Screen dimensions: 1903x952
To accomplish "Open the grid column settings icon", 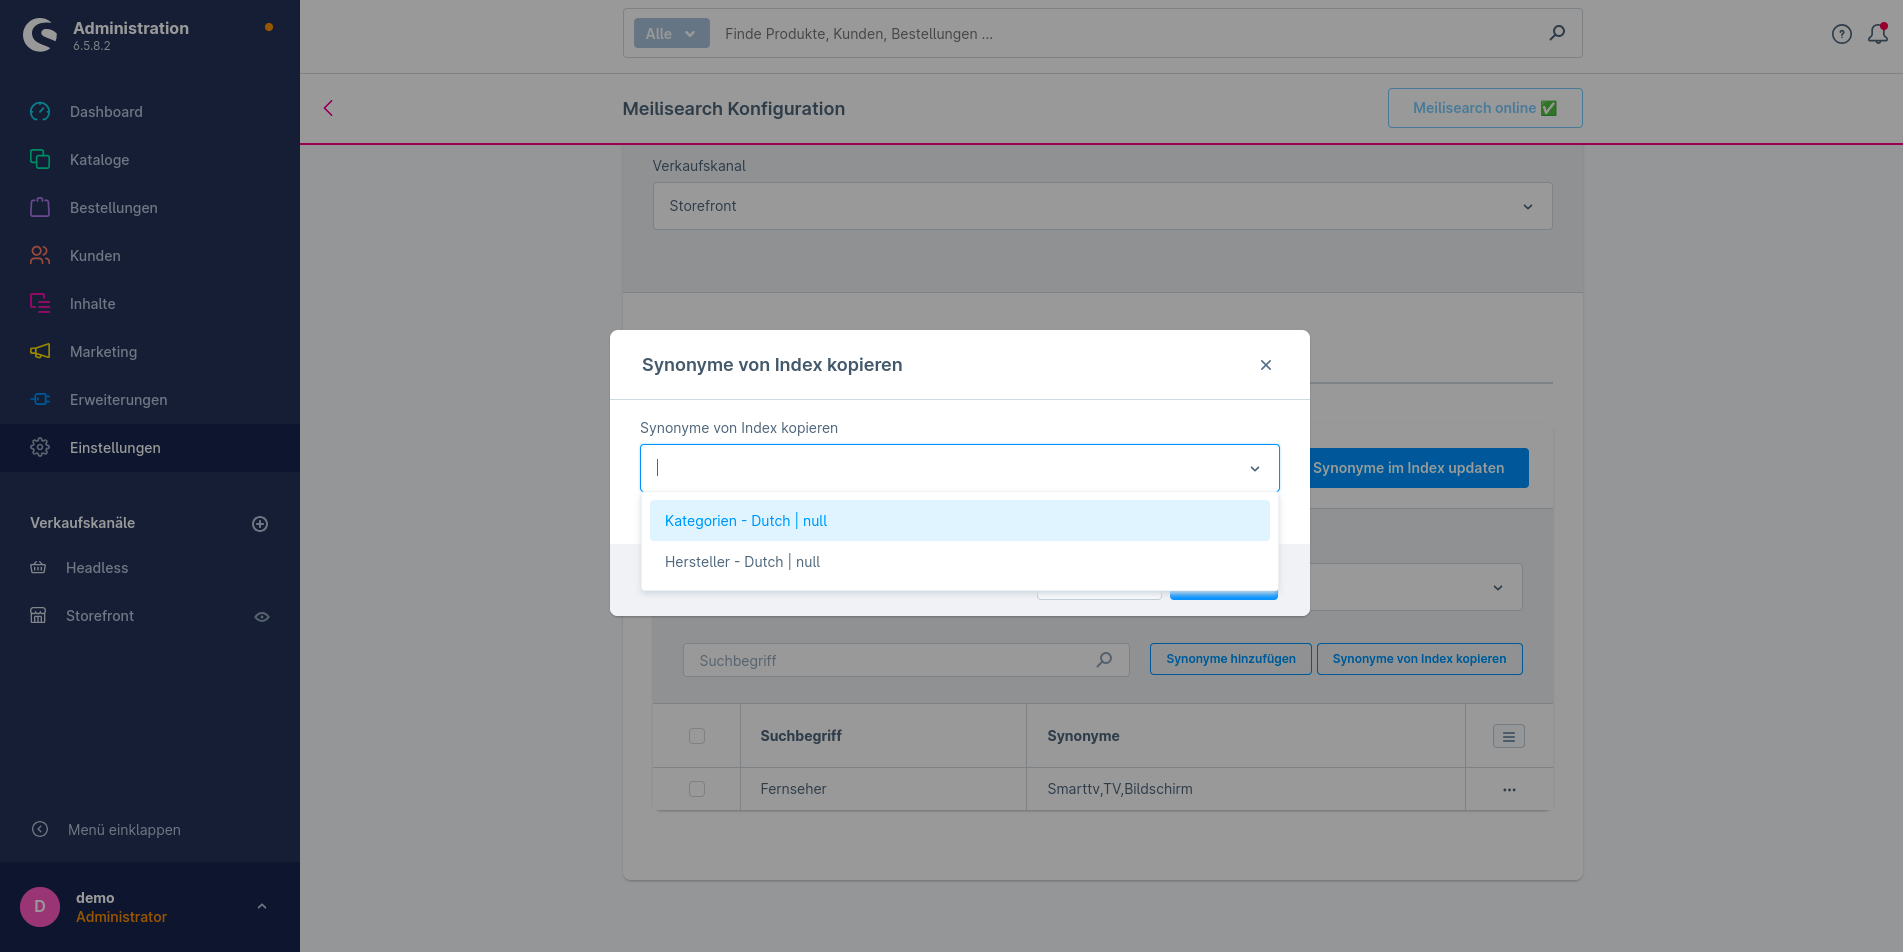I will tap(1509, 737).
